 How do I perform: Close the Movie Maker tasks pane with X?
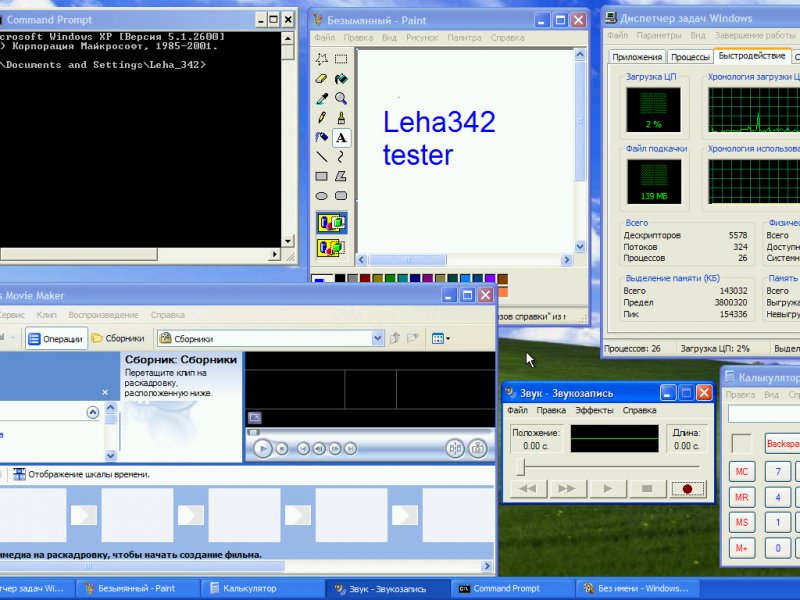(x=105, y=392)
